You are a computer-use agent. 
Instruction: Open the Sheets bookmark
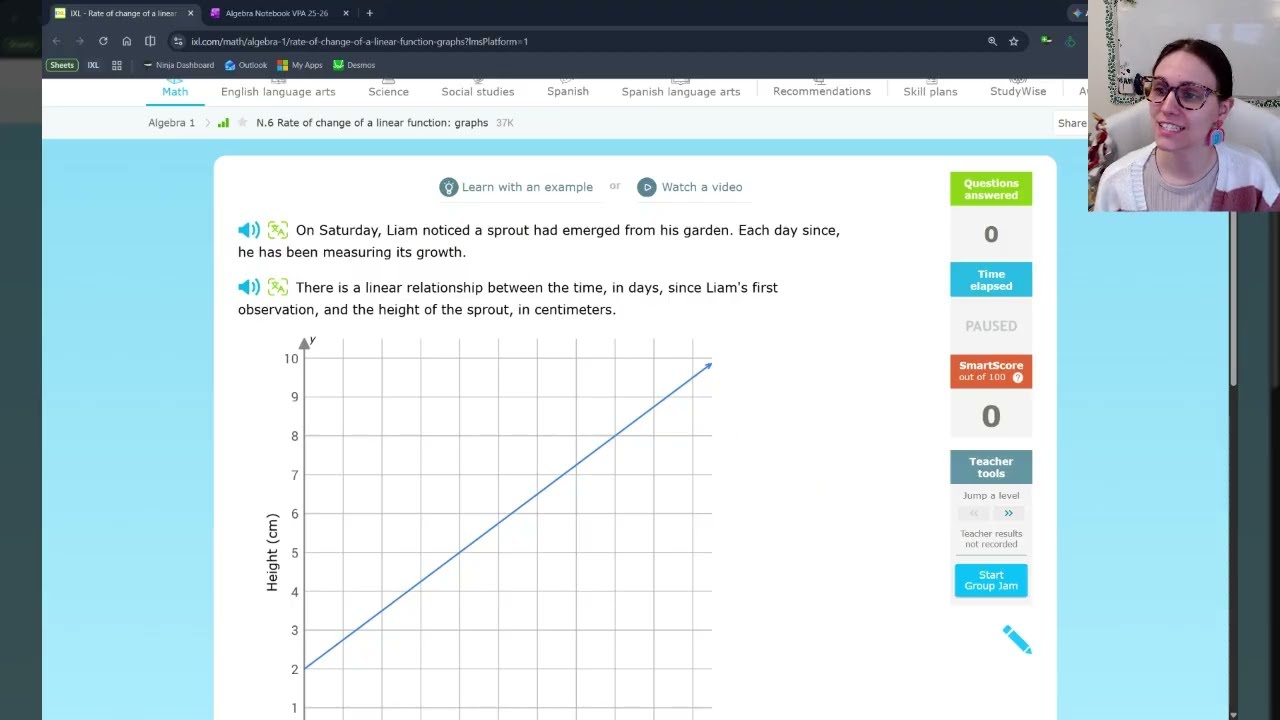[x=62, y=65]
